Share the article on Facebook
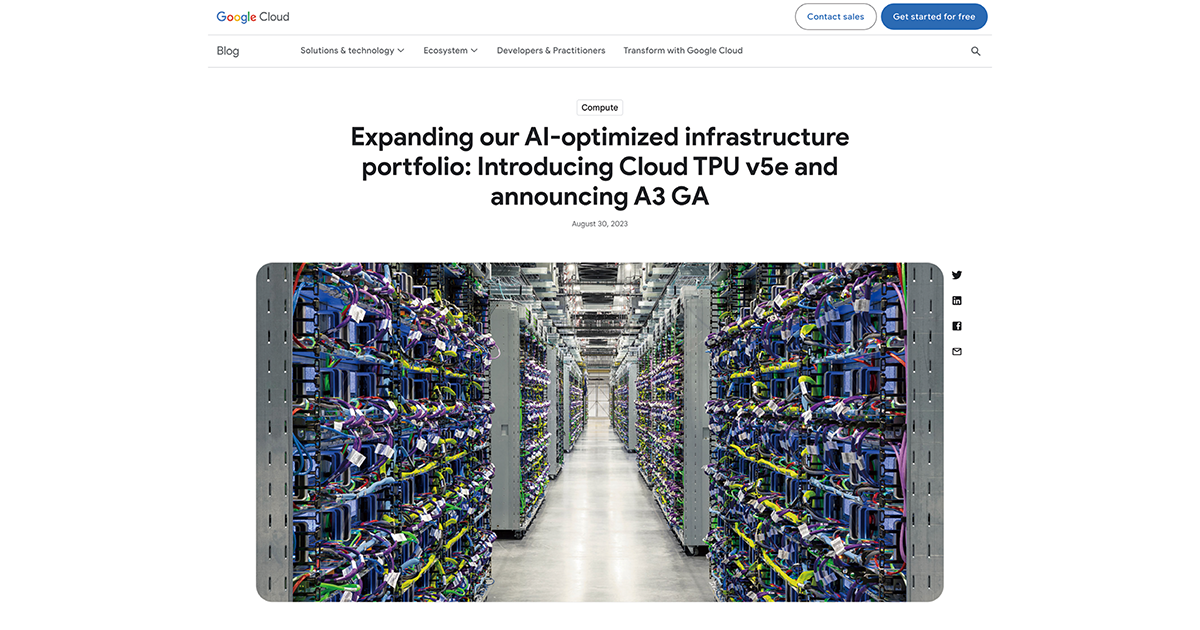 (957, 326)
